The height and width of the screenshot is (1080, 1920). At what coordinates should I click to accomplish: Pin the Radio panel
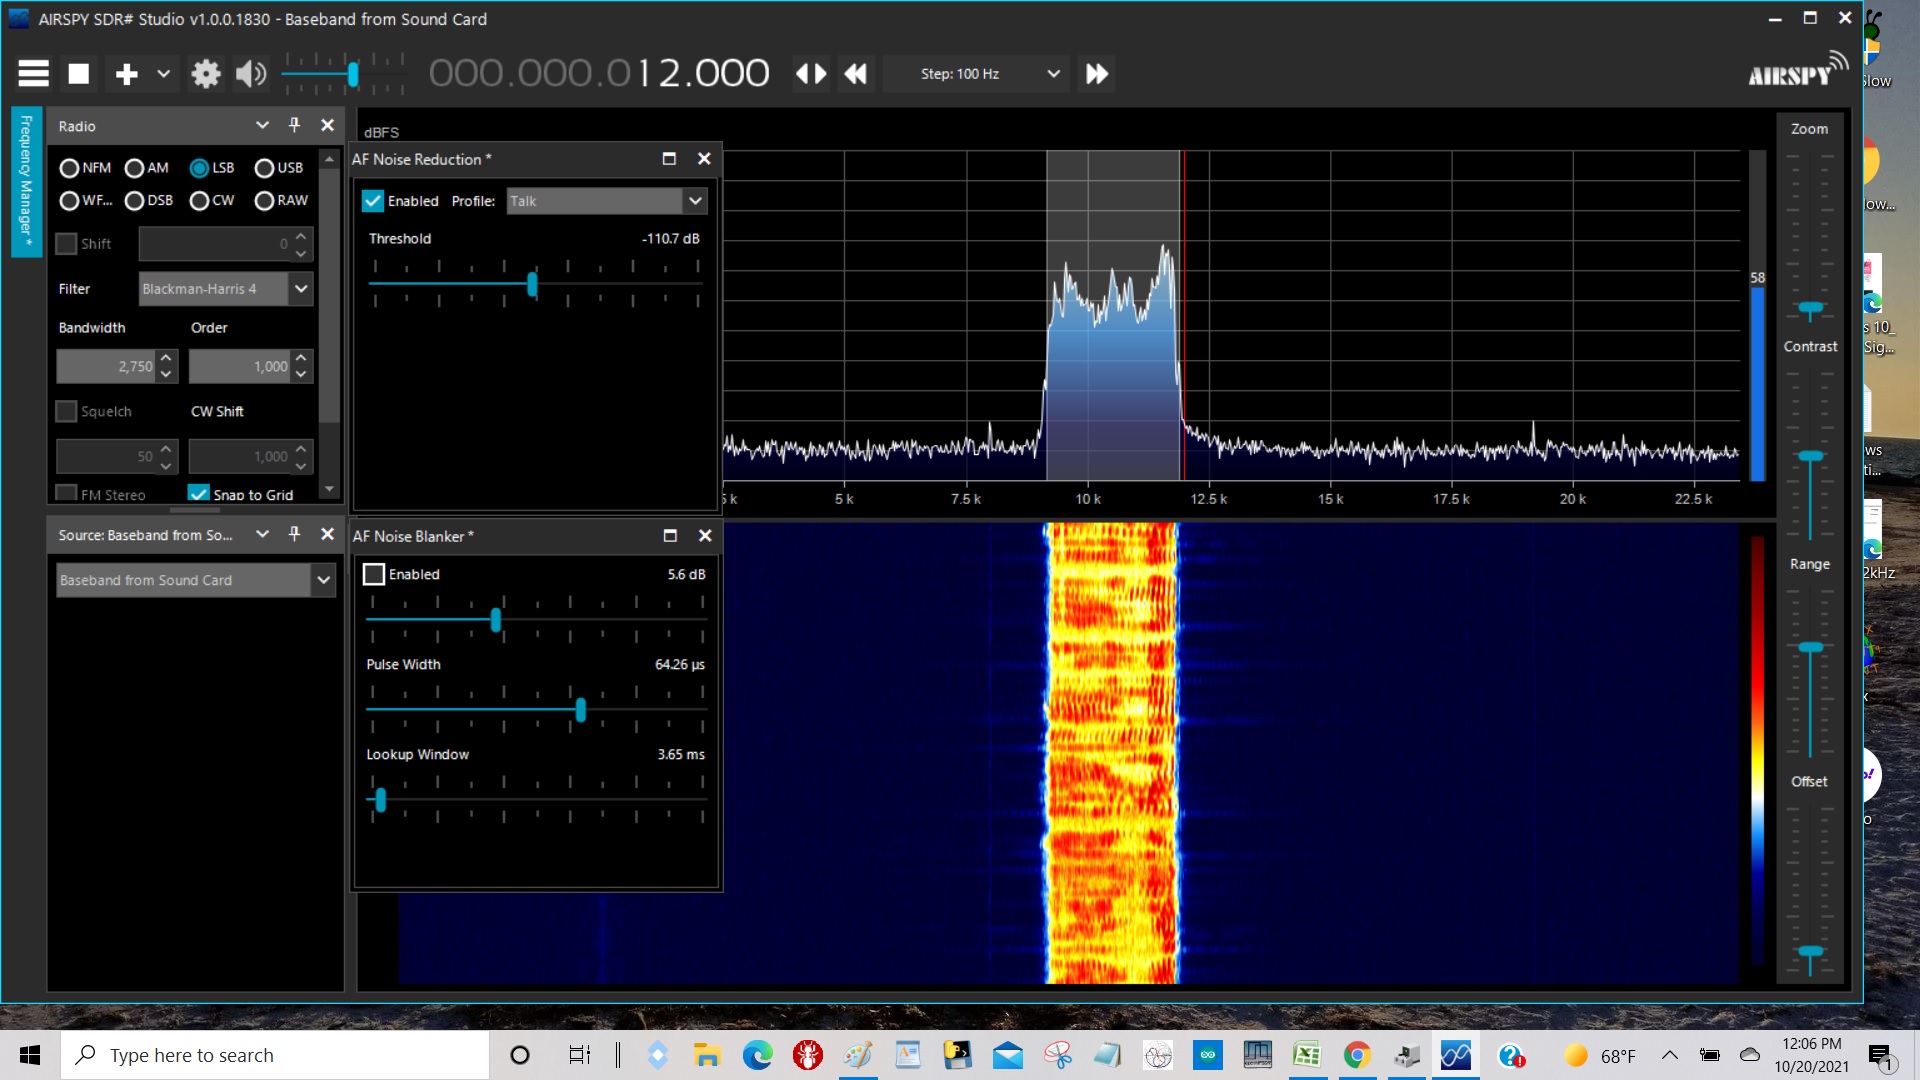[294, 125]
